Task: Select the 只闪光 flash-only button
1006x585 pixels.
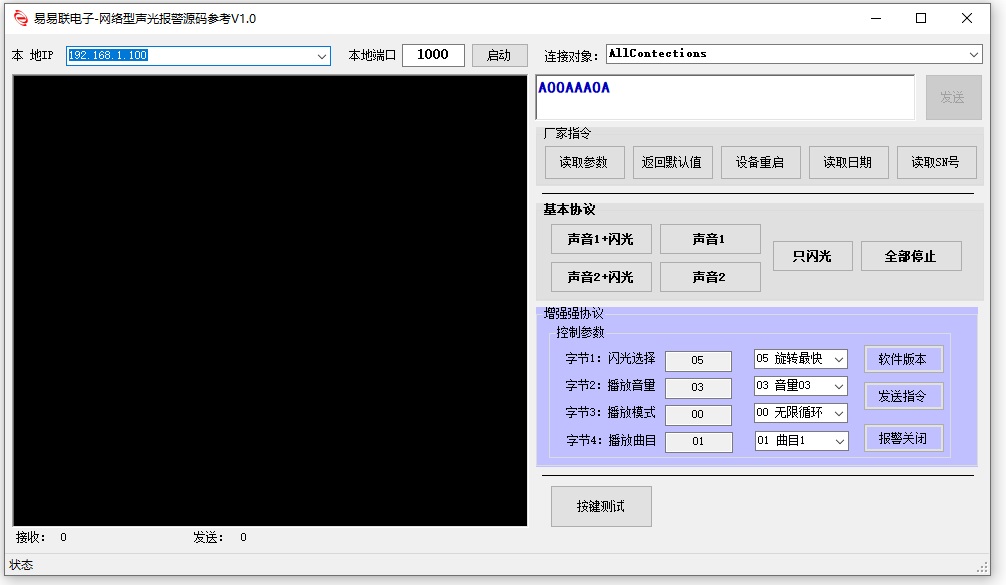Action: [812, 256]
